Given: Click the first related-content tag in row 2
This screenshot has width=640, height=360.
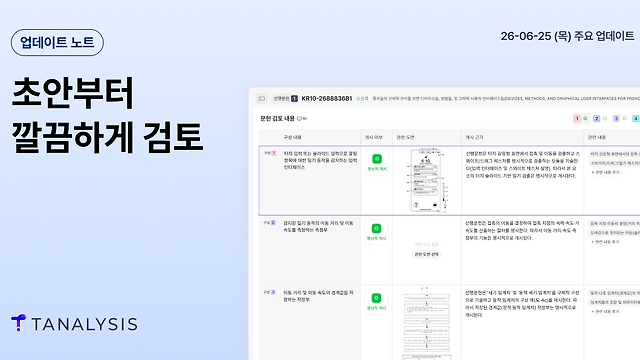Looking at the screenshot, I should (x=614, y=223).
